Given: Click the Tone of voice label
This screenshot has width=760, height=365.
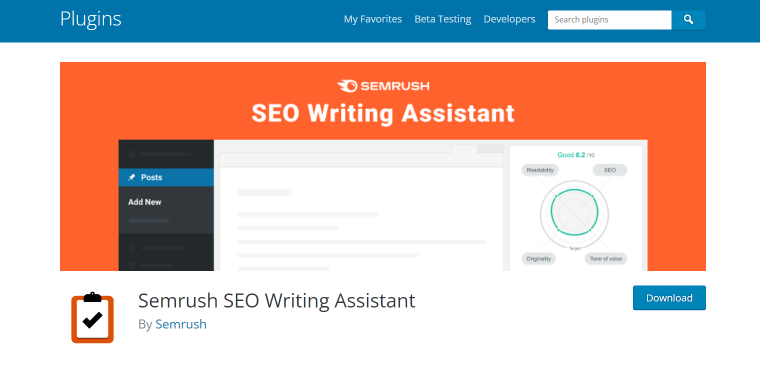Looking at the screenshot, I should 606,259.
